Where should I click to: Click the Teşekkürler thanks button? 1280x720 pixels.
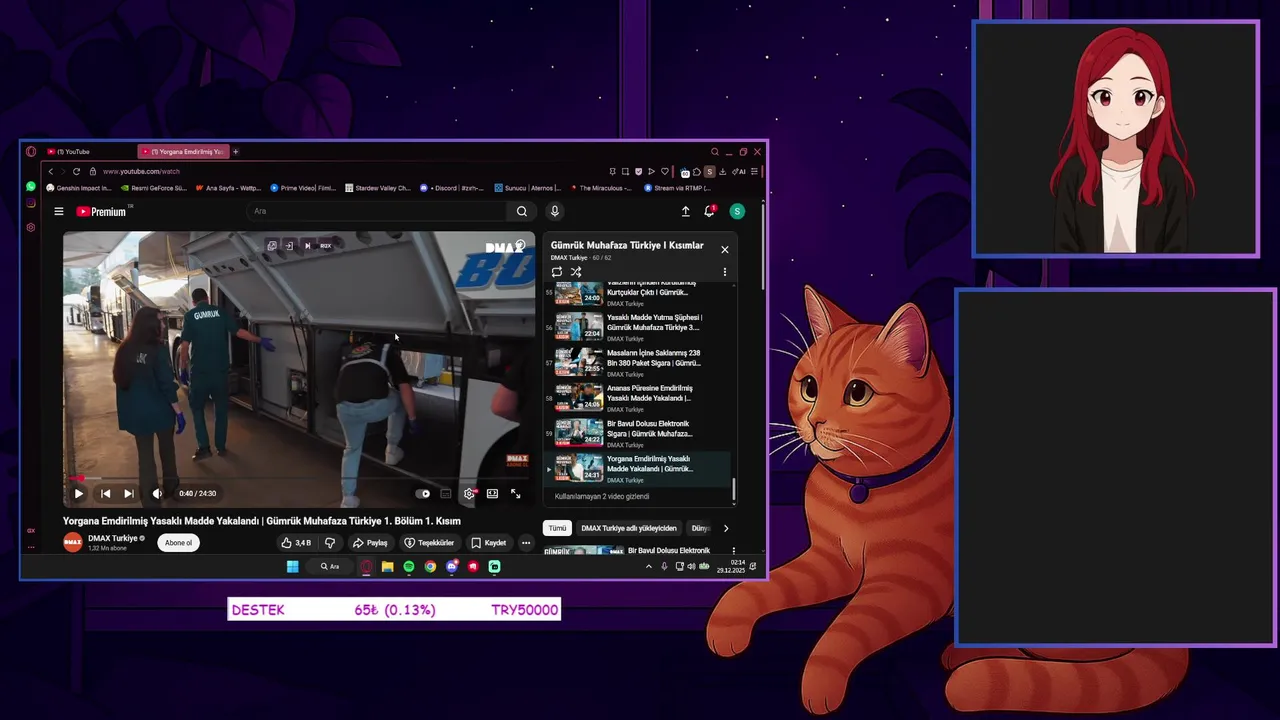[429, 543]
